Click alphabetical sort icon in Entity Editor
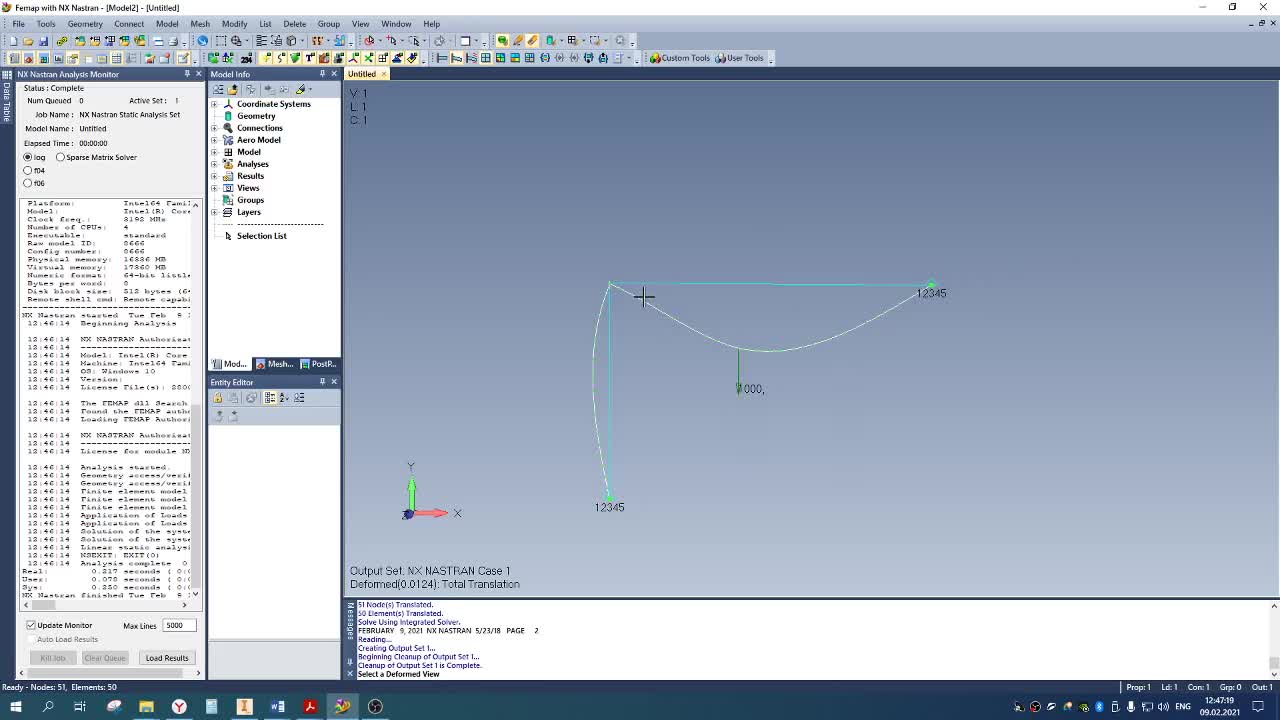The image size is (1280, 720). coord(285,398)
